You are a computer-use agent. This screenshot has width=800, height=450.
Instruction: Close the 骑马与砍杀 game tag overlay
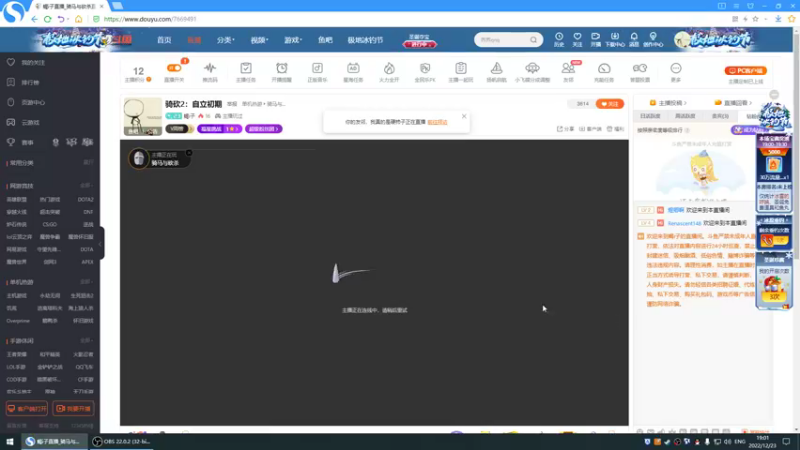point(189,153)
